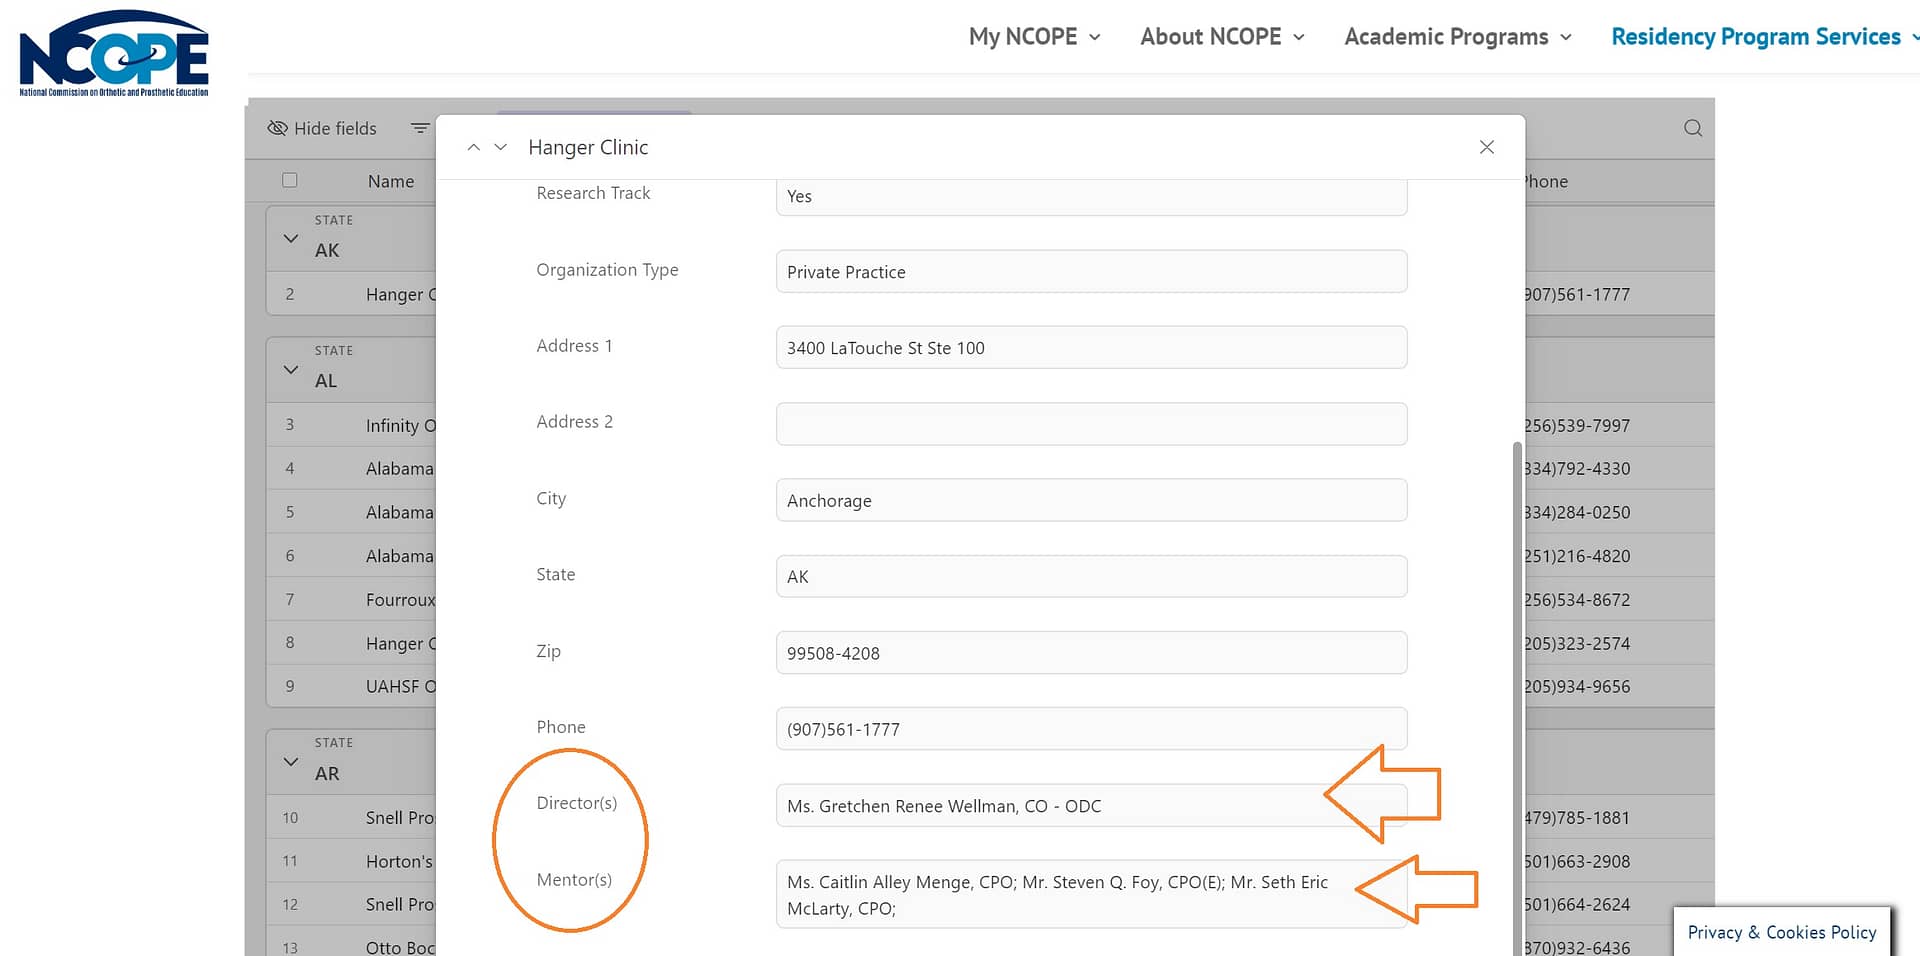Screen dimensions: 1920x956
Task: Select row 7 Fourroux in the table
Action: [x=351, y=599]
